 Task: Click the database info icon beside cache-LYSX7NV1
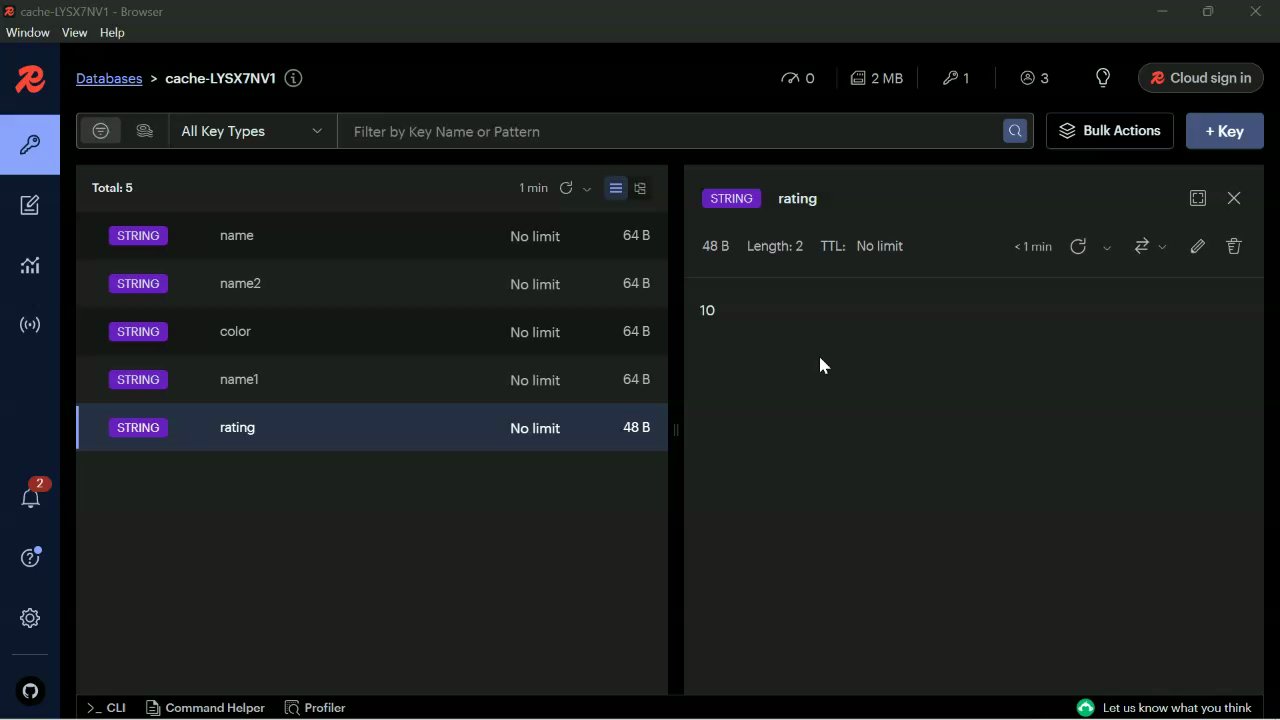tap(293, 78)
